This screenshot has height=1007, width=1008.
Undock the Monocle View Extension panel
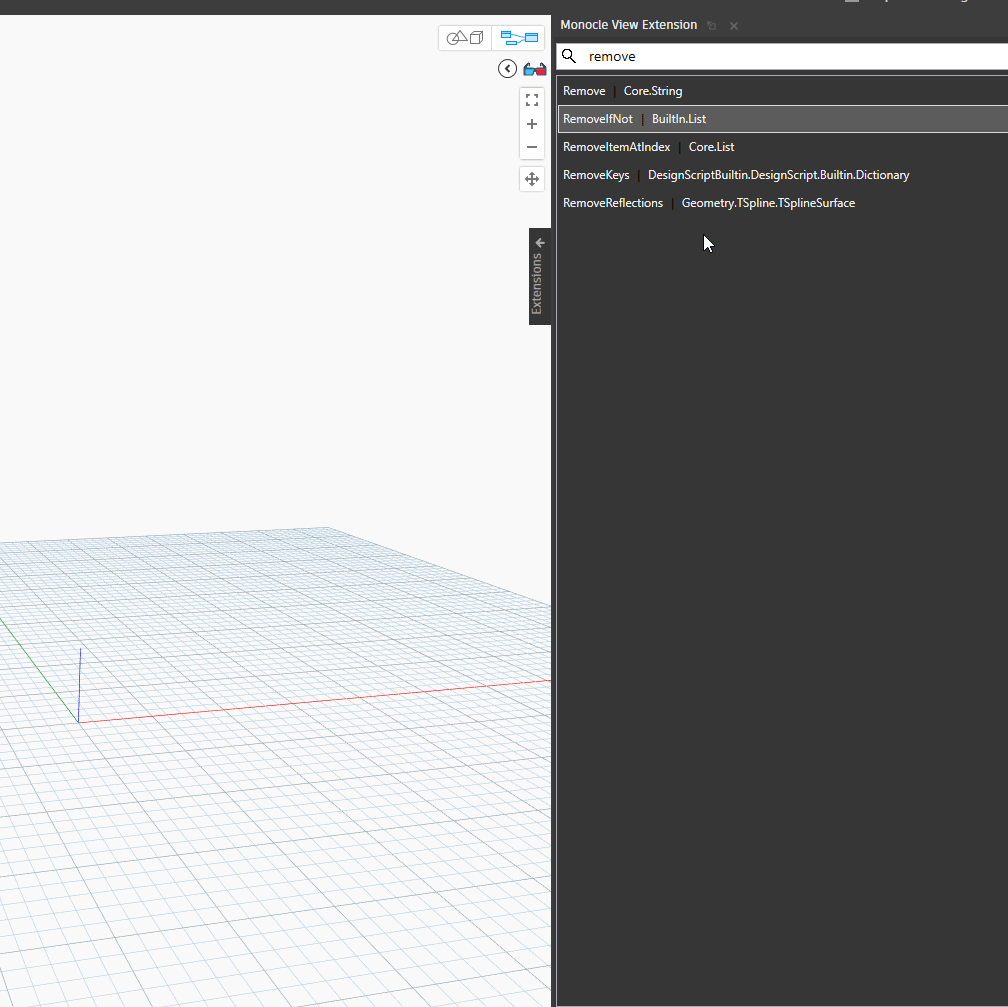[x=712, y=26]
